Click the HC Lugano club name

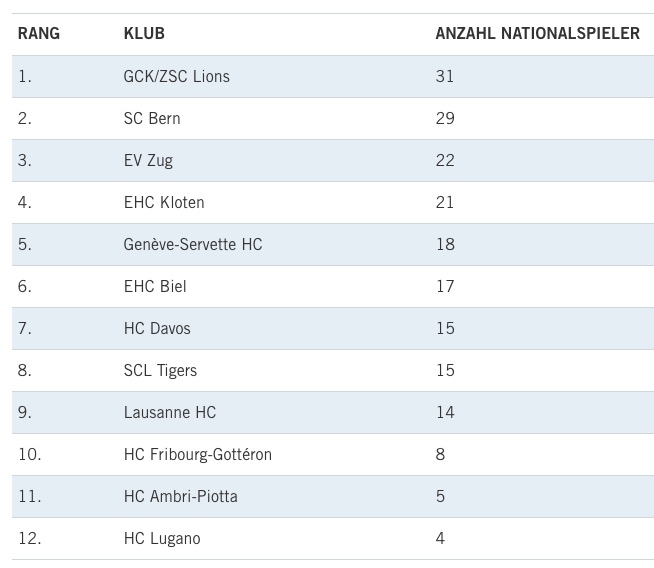click(162, 538)
